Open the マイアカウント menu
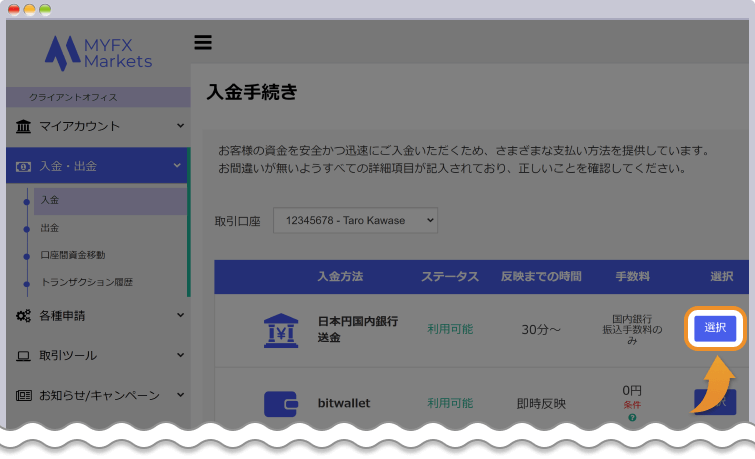Viewport: 755px width, 459px height. (98, 126)
